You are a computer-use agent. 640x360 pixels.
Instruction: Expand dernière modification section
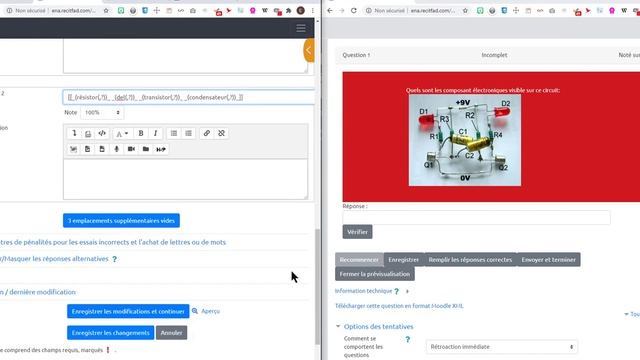(38, 292)
